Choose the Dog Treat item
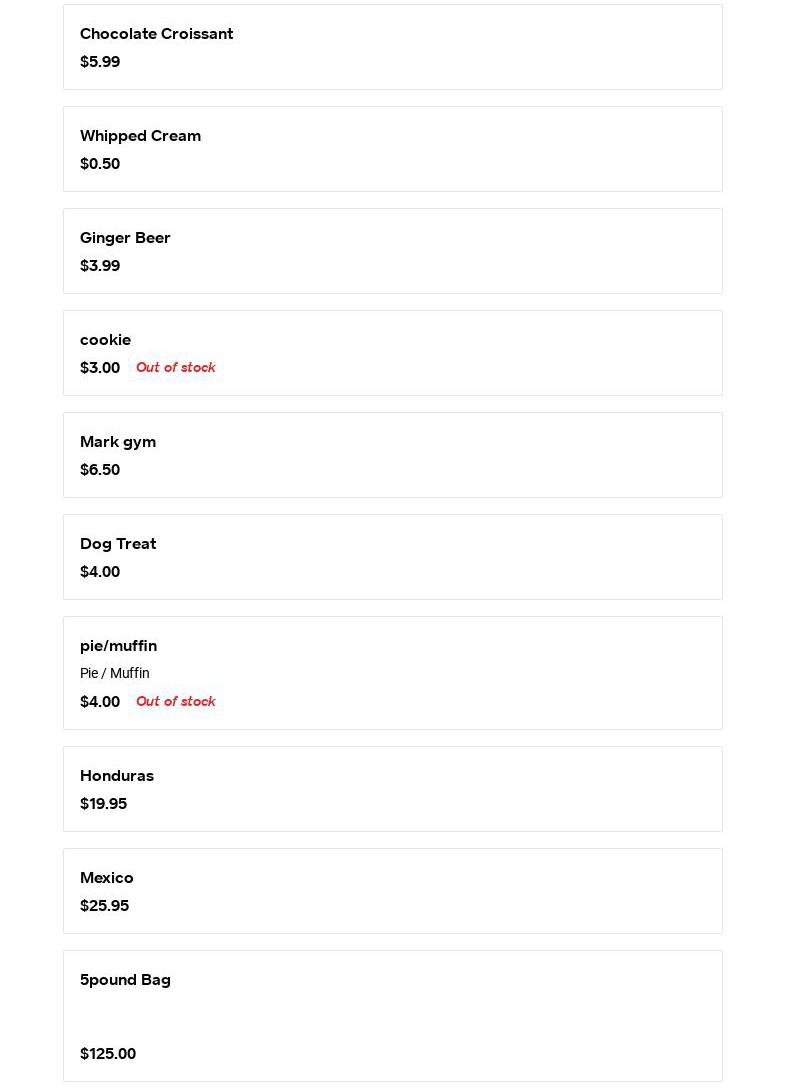 392,557
